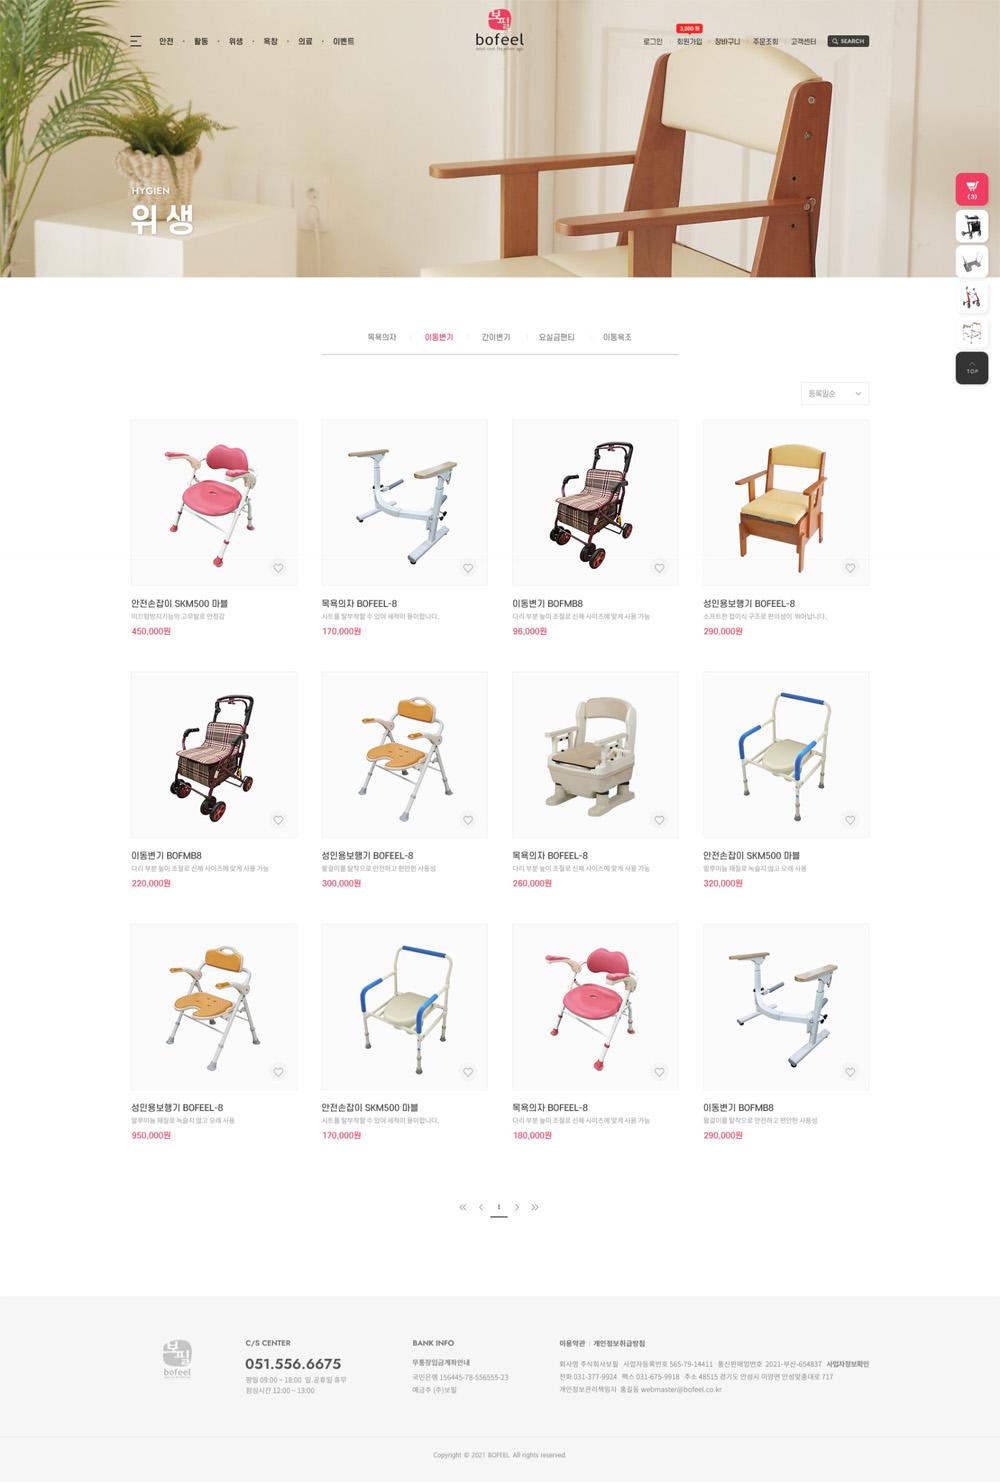This screenshot has width=1000, height=1484.
Task: Toggle wishlist heart on pink 안전손잡이 SKM500 chair
Action: pos(278,568)
